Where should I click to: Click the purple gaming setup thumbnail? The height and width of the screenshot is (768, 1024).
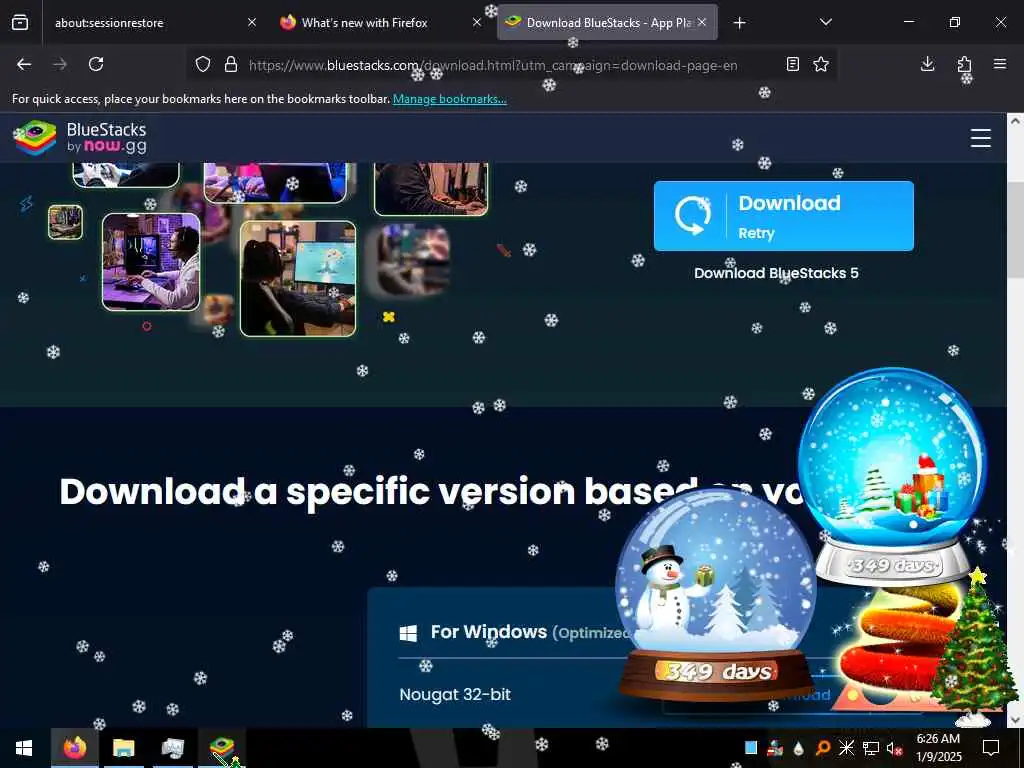click(x=151, y=262)
